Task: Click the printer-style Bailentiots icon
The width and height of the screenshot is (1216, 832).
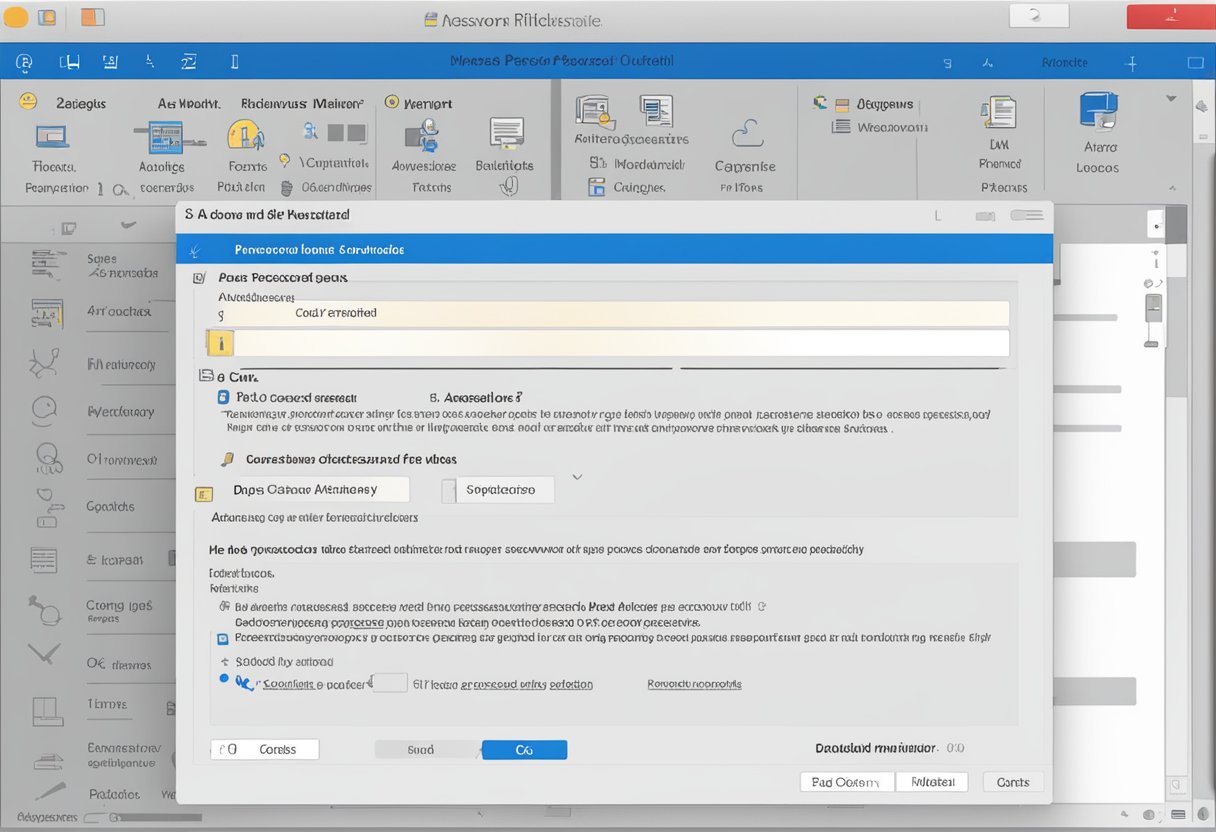Action: pyautogui.click(x=507, y=134)
